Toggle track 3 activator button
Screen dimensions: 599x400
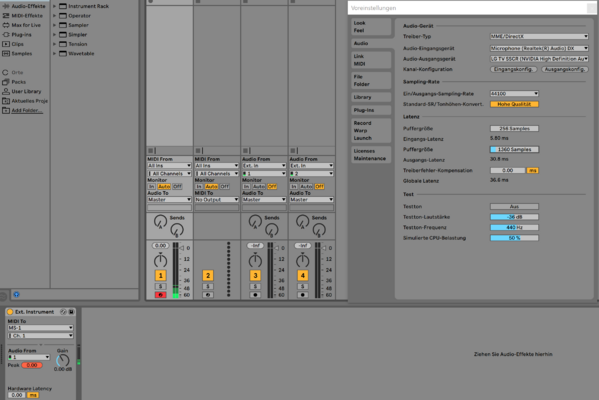coord(255,275)
